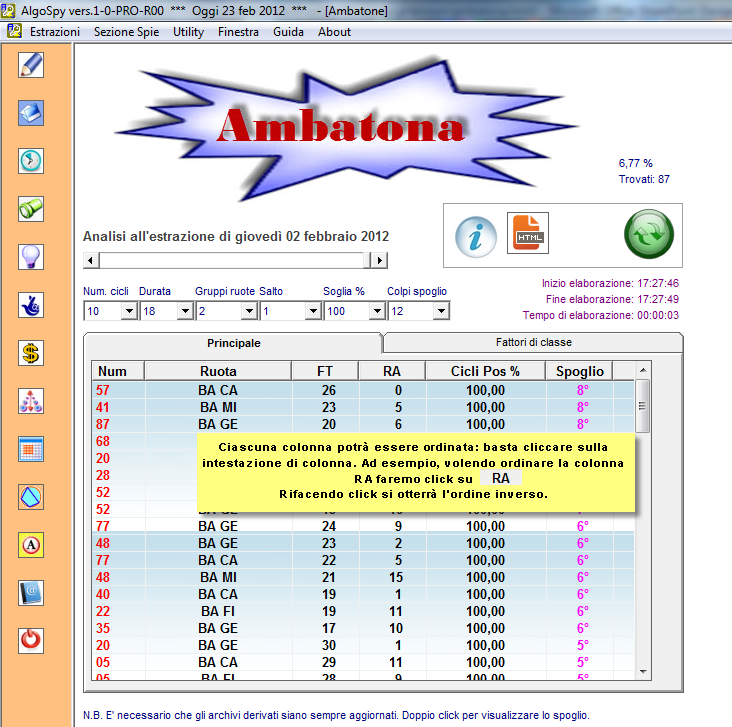Select row 05 BA CA with FT 29
732x727 pixels.
tap(363, 662)
